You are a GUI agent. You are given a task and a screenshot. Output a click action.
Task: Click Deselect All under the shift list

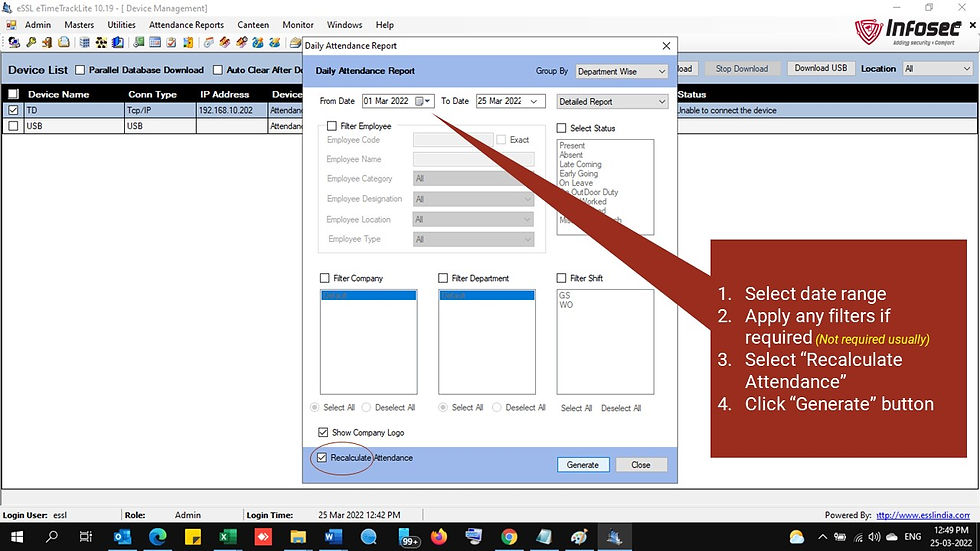(621, 408)
